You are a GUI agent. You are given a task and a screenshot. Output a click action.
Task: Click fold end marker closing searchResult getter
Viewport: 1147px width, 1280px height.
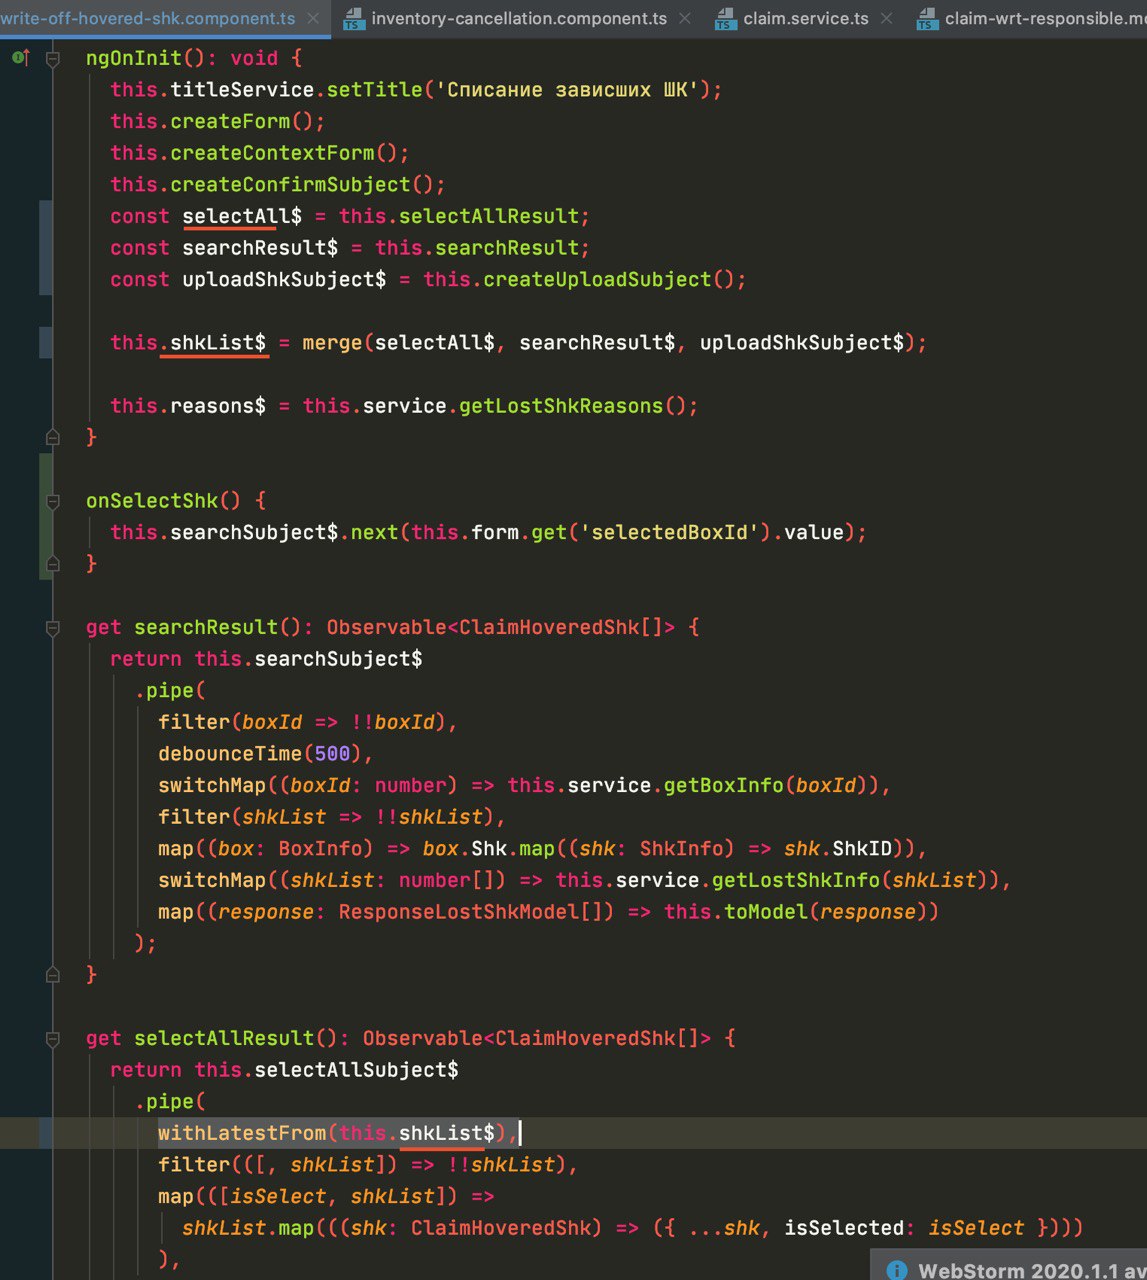(53, 974)
